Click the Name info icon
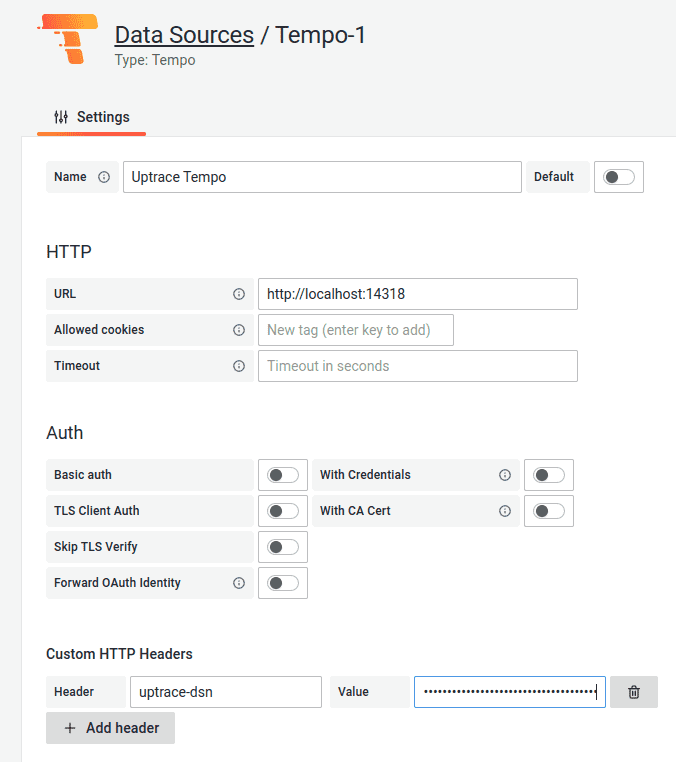The width and height of the screenshot is (676, 762). point(104,177)
